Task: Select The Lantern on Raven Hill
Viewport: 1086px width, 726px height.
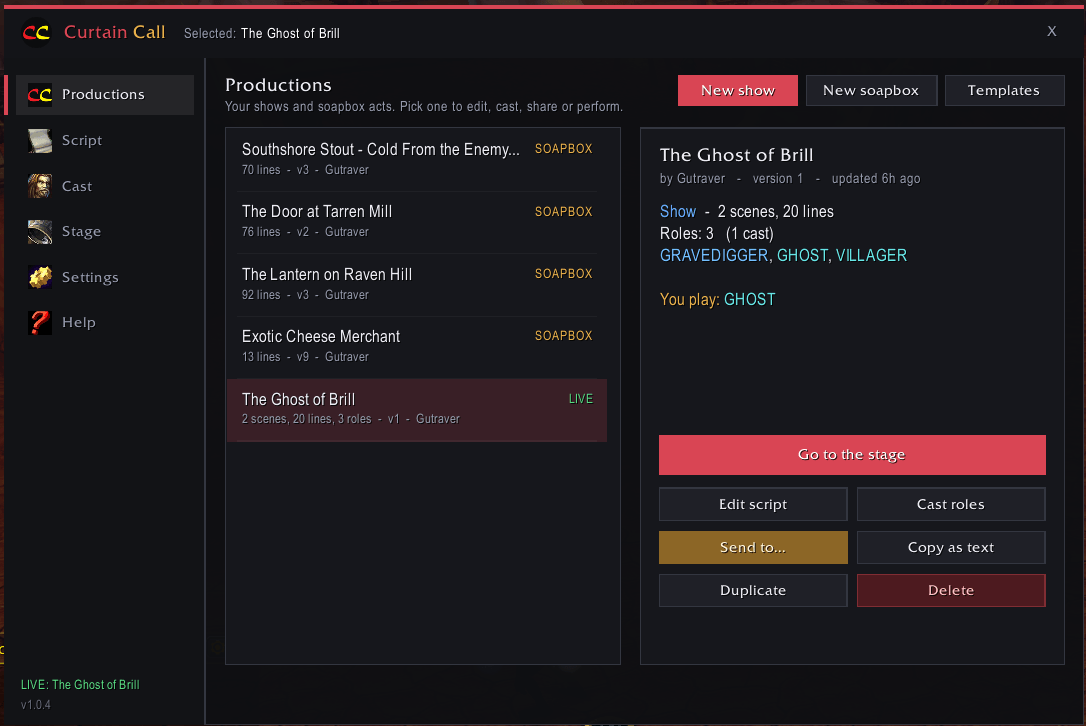Action: point(417,285)
